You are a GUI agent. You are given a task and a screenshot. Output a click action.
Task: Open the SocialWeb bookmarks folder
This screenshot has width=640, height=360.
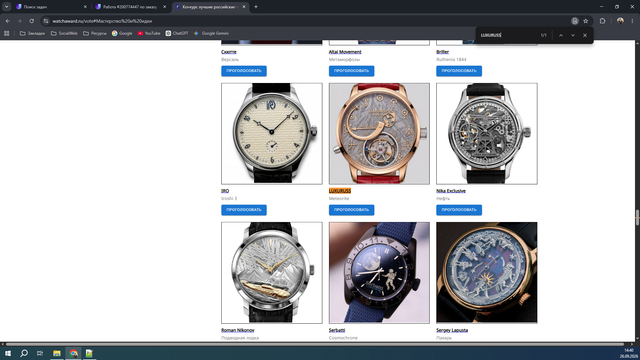coord(64,33)
